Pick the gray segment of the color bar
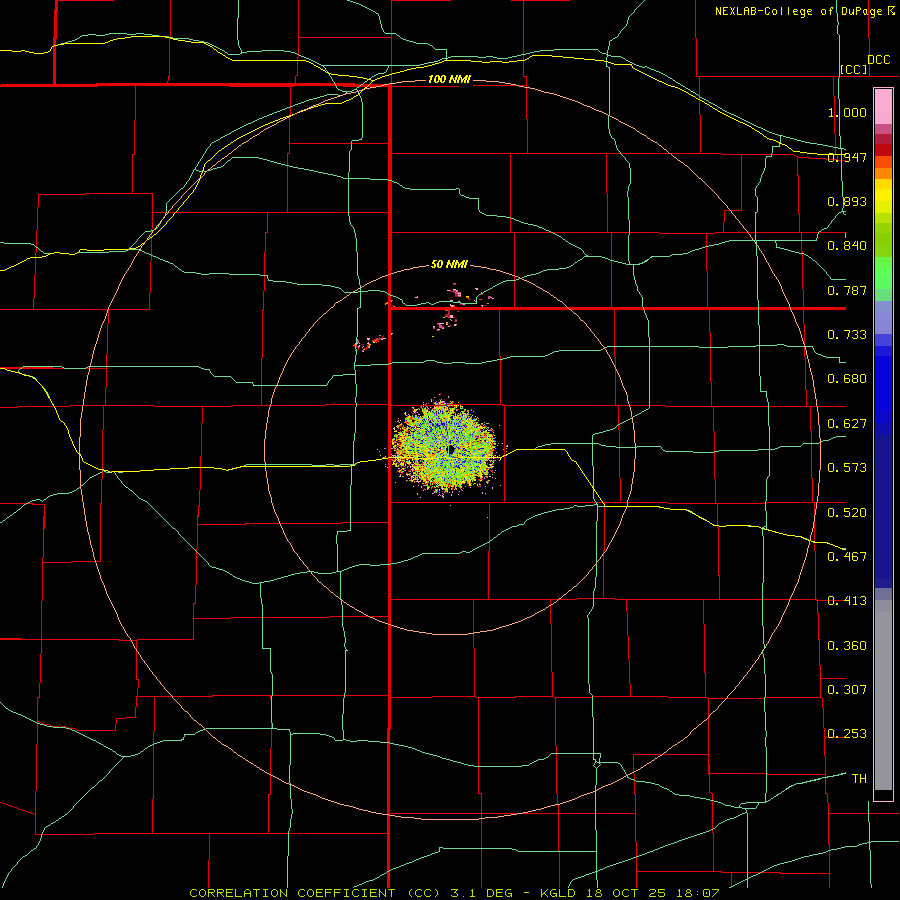This screenshot has width=900, height=900. (x=883, y=695)
